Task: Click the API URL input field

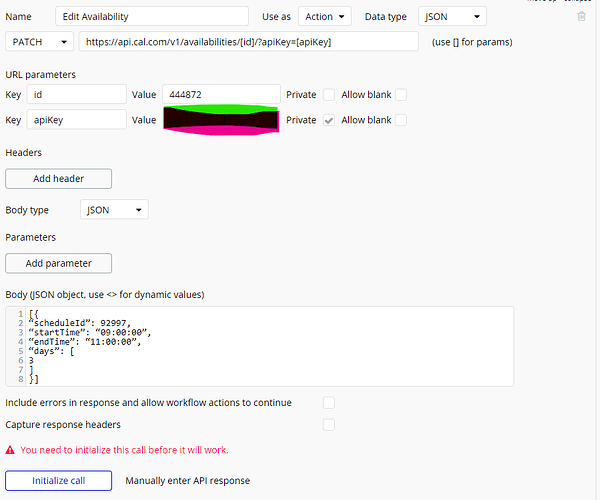Action: click(x=249, y=42)
